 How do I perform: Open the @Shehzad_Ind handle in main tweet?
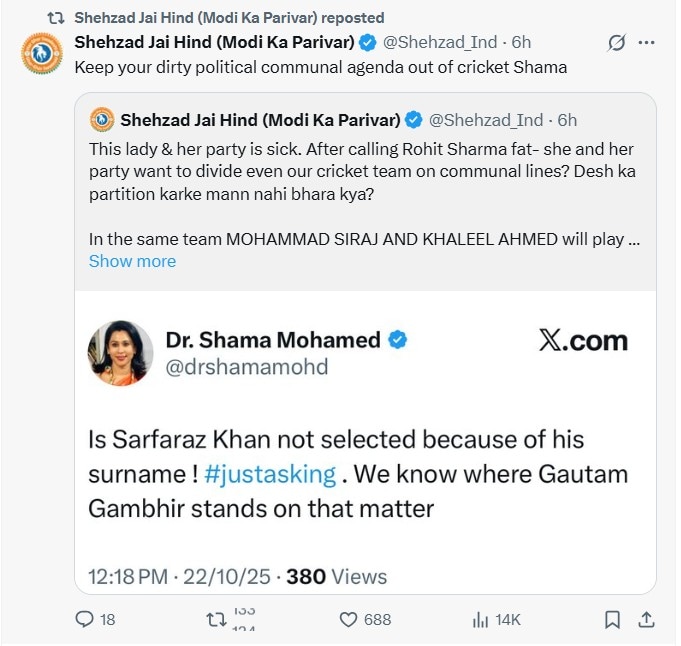point(440,42)
